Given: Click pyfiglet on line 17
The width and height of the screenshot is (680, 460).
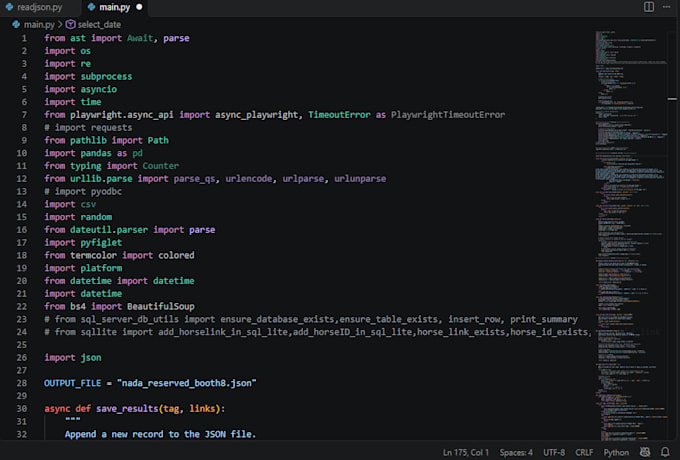Looking at the screenshot, I should click(x=101, y=243).
